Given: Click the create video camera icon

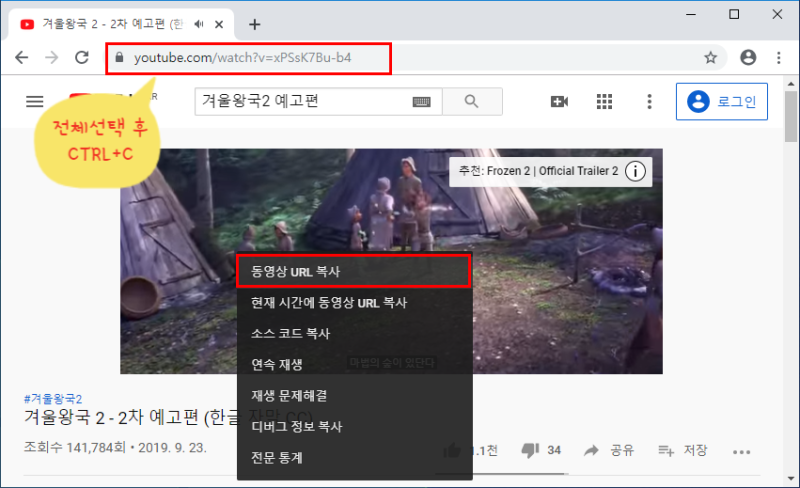Looking at the screenshot, I should point(560,102).
